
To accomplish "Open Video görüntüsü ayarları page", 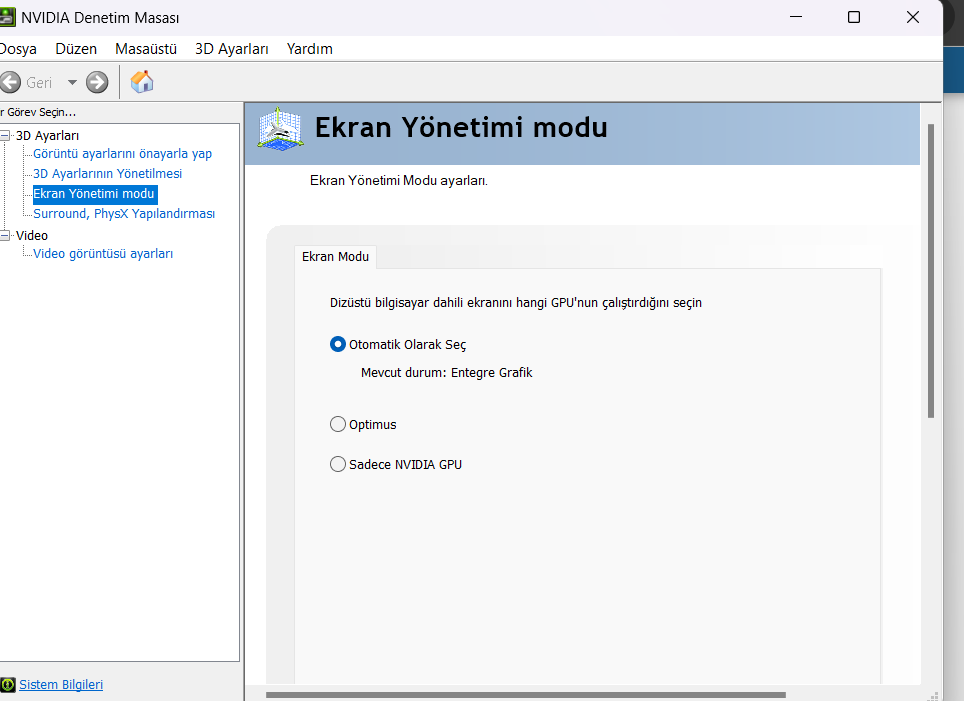I will 103,253.
